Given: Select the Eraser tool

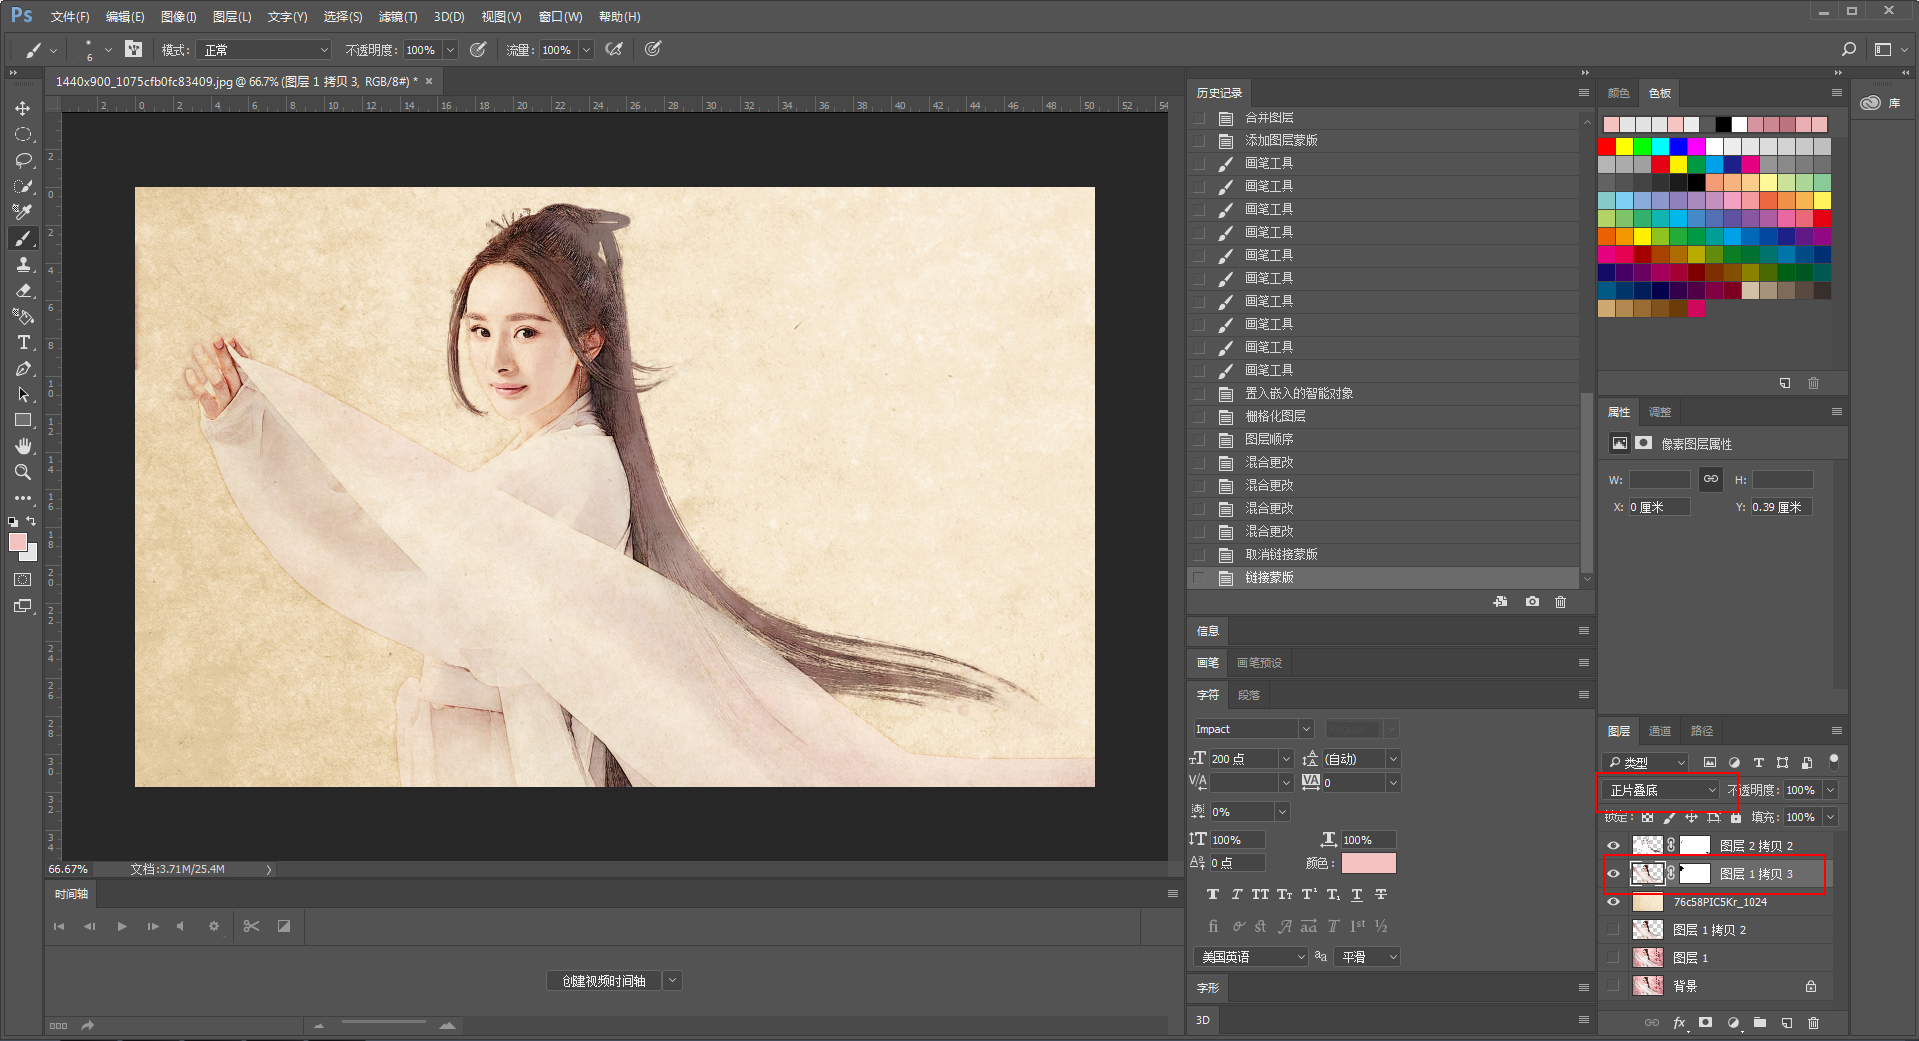Looking at the screenshot, I should pyautogui.click(x=23, y=290).
